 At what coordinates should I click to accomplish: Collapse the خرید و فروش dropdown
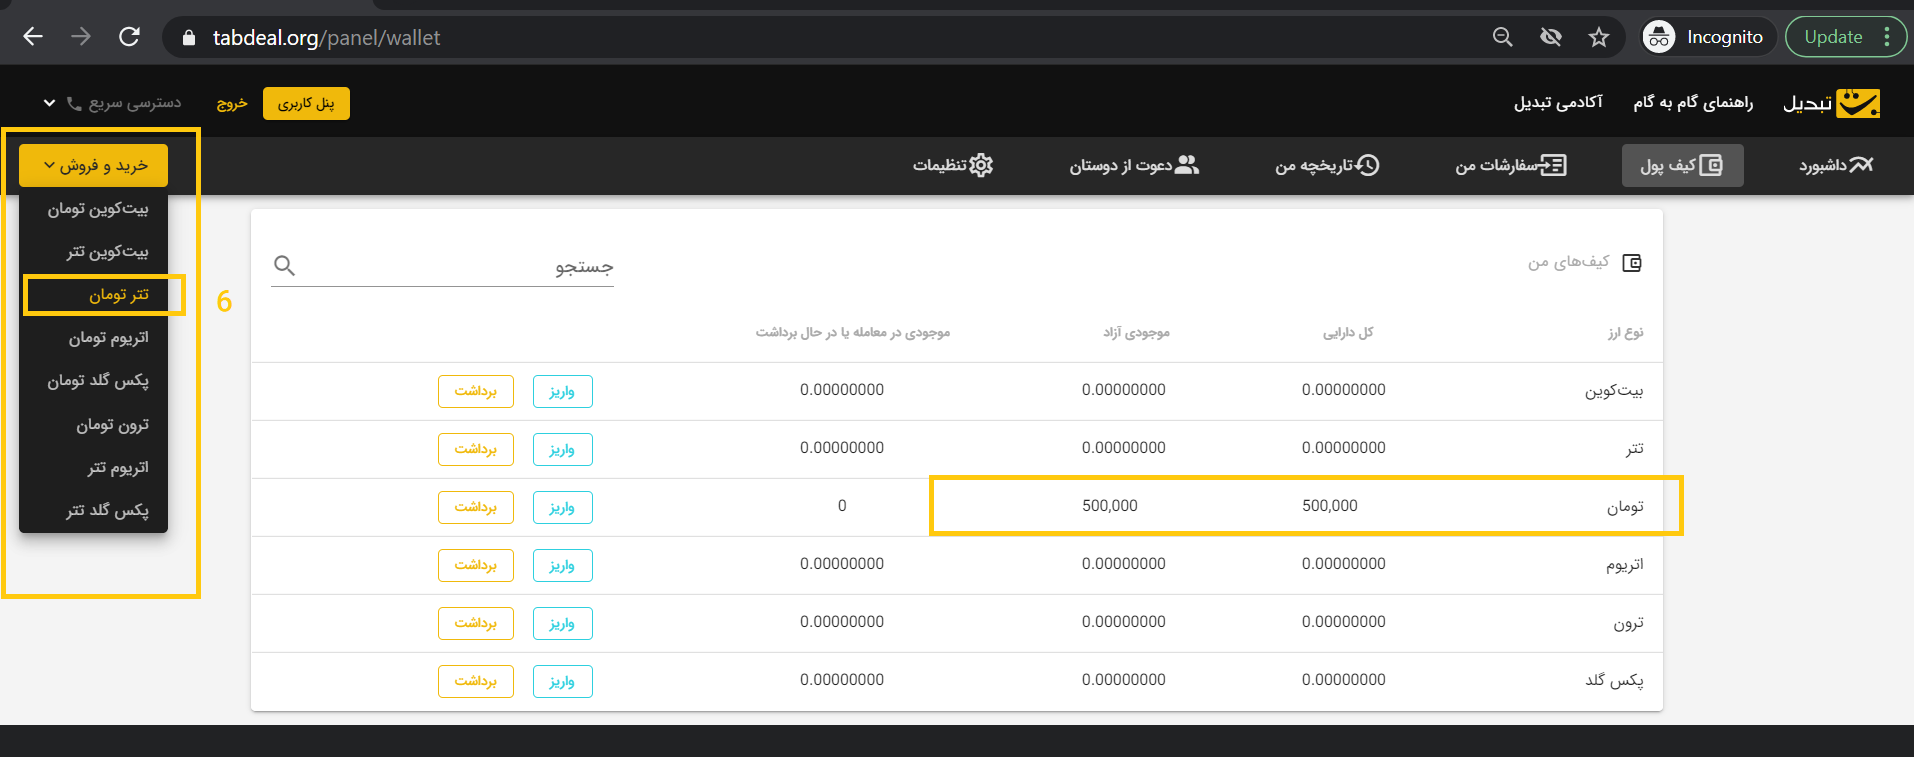[94, 165]
